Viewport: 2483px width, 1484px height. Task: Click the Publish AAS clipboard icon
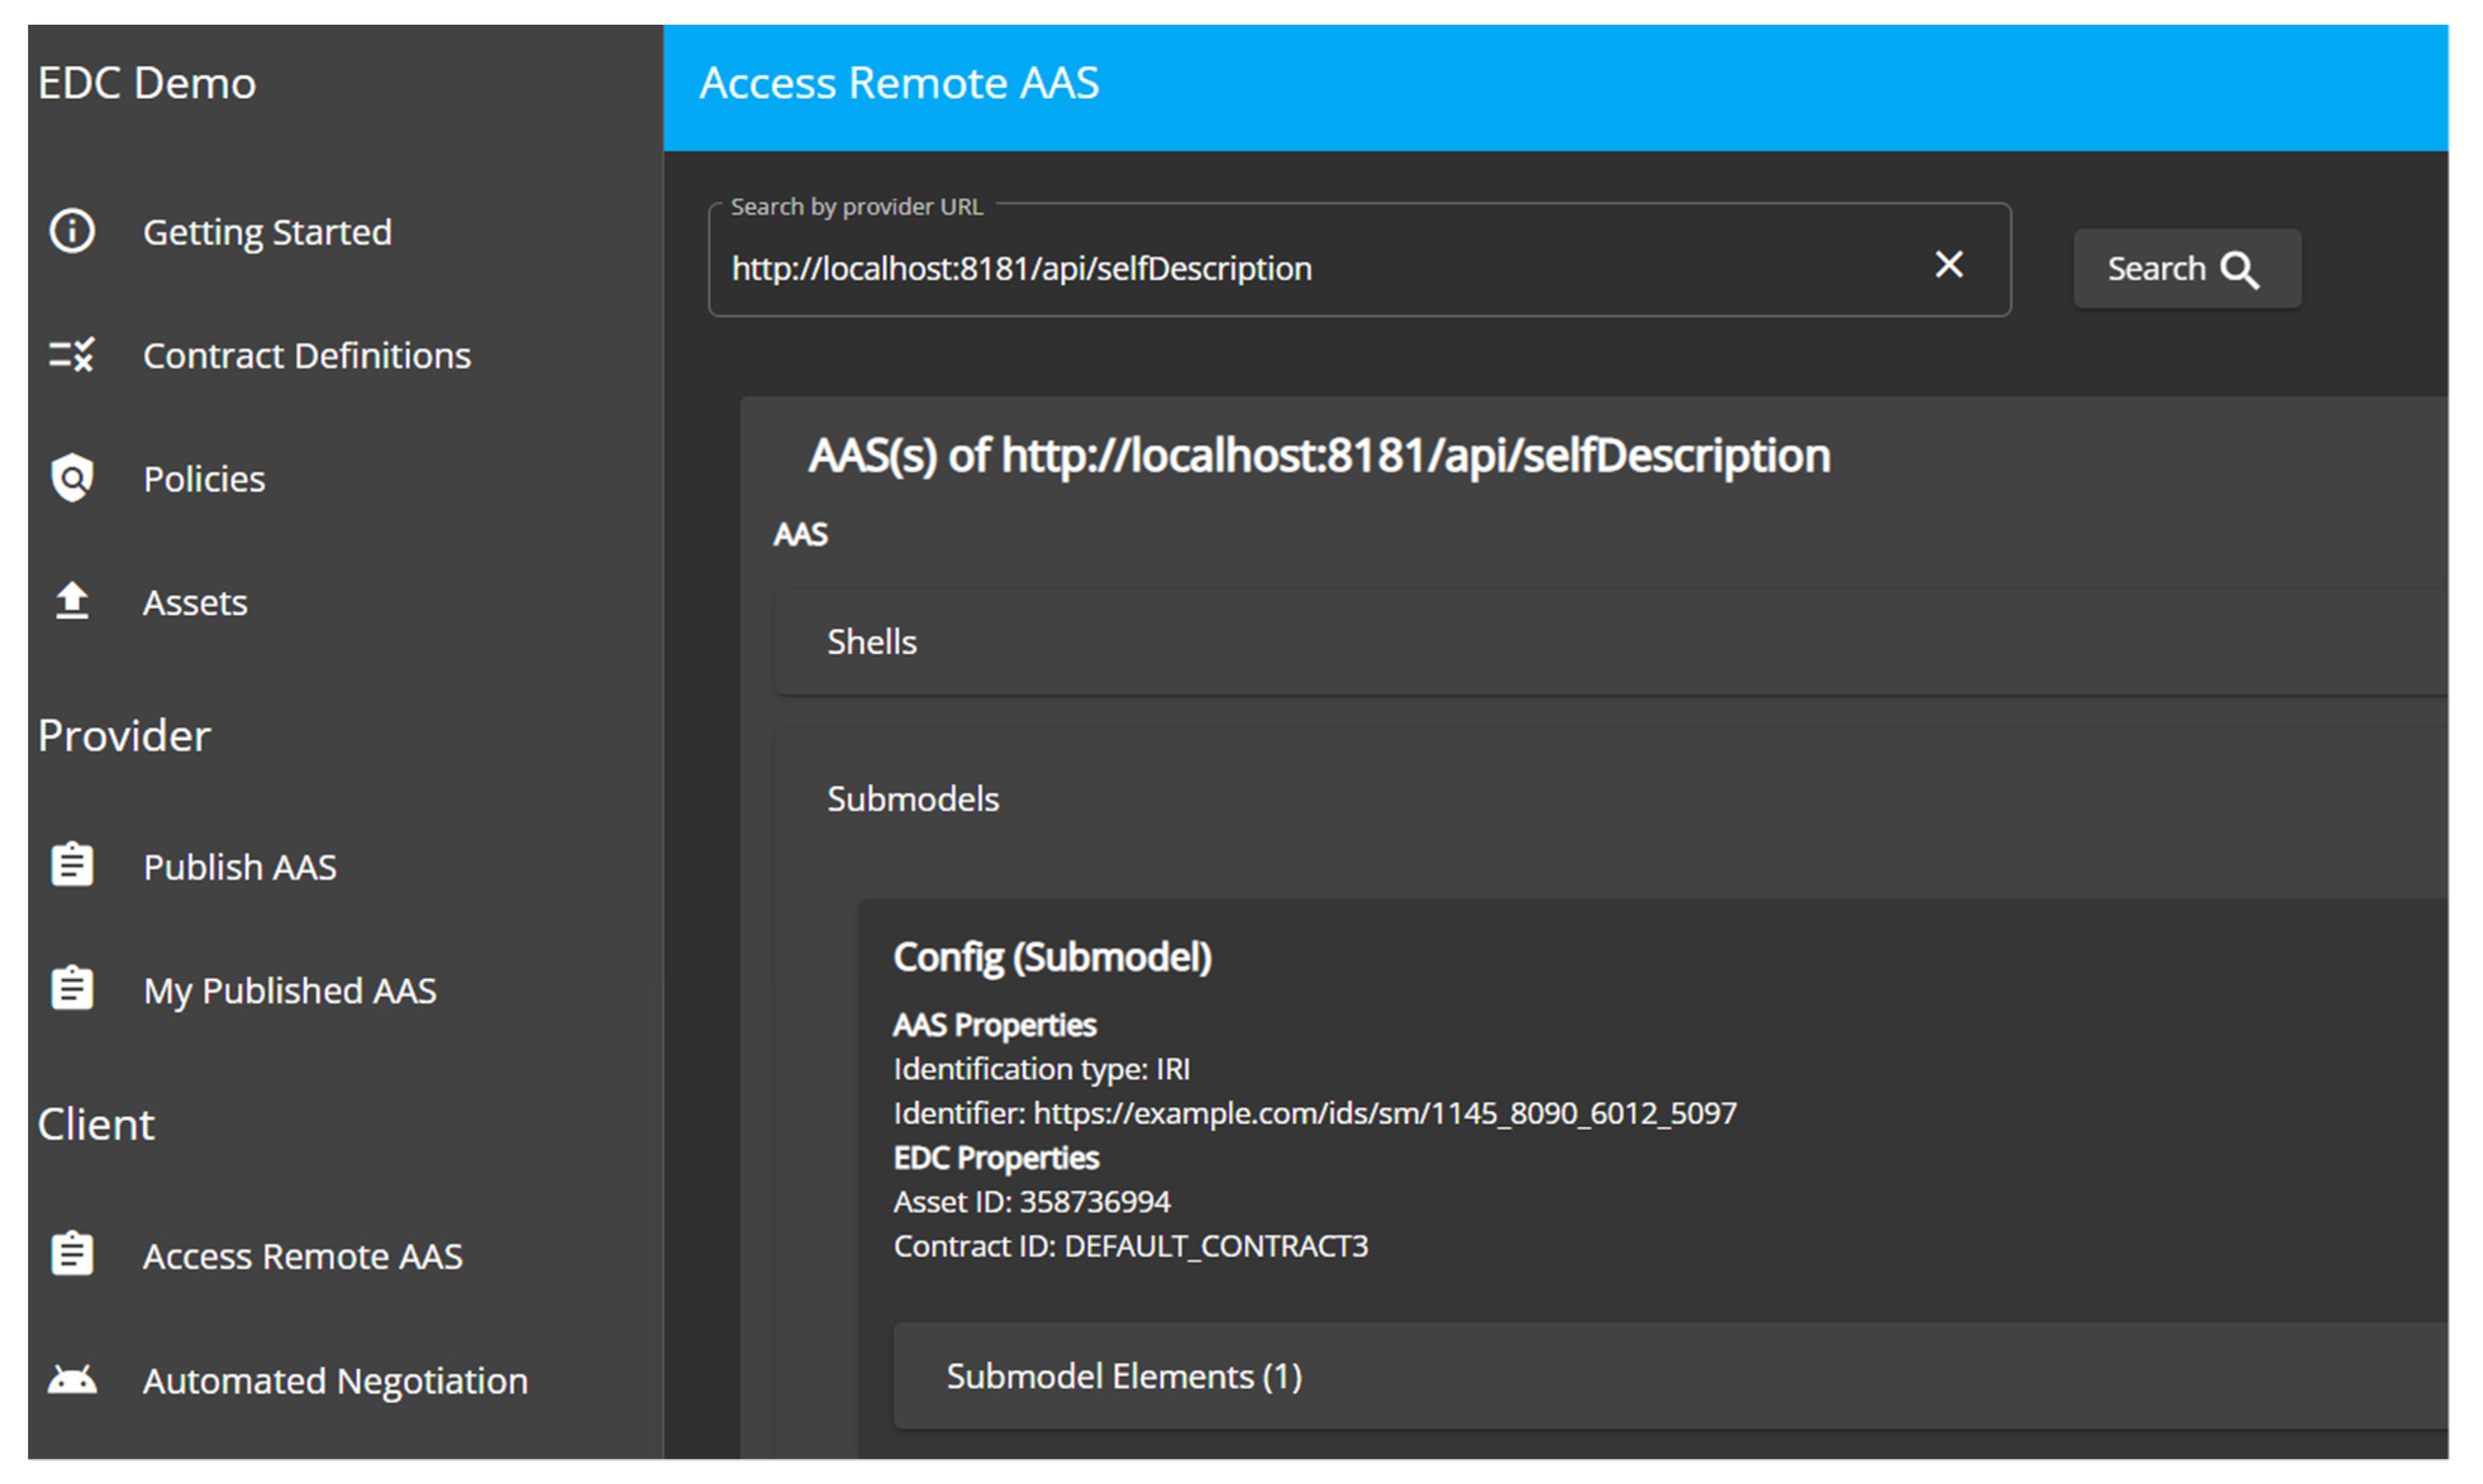click(72, 866)
